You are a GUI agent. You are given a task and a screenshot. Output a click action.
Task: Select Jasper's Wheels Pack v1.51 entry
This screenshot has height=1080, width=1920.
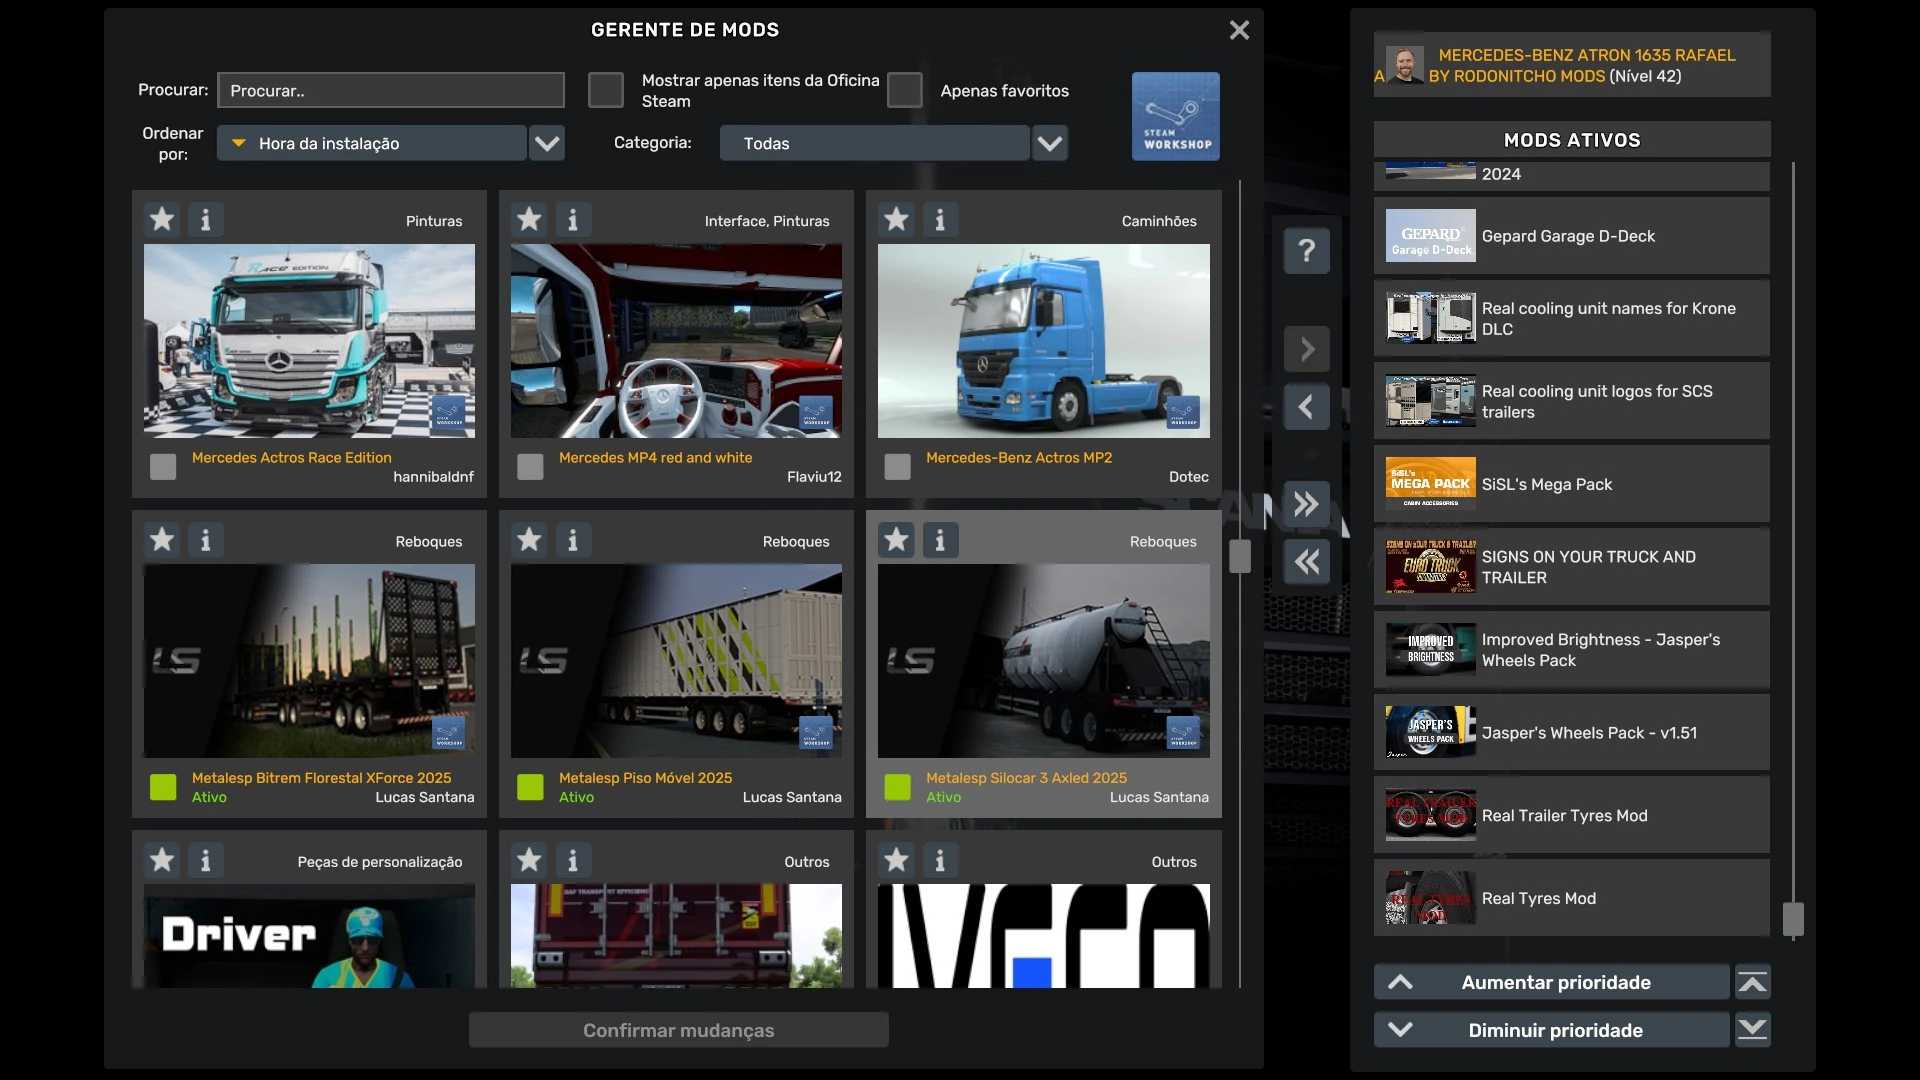1571,733
